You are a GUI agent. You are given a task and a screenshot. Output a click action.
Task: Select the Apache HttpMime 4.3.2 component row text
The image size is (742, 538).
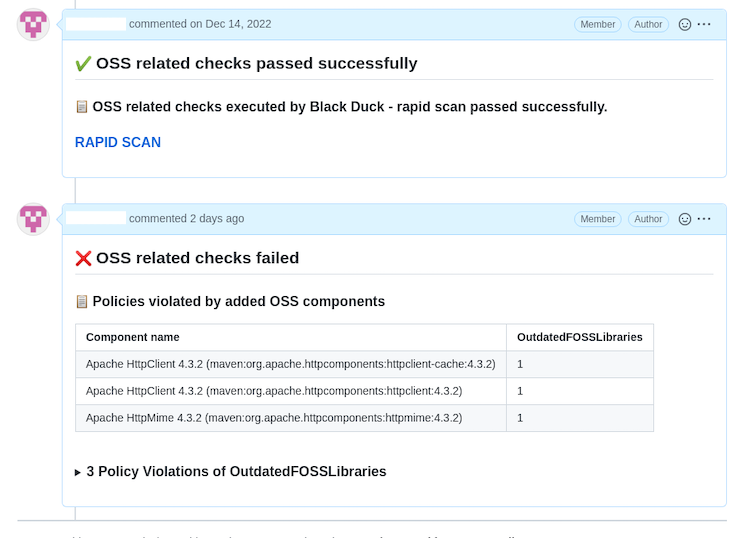(x=274, y=418)
